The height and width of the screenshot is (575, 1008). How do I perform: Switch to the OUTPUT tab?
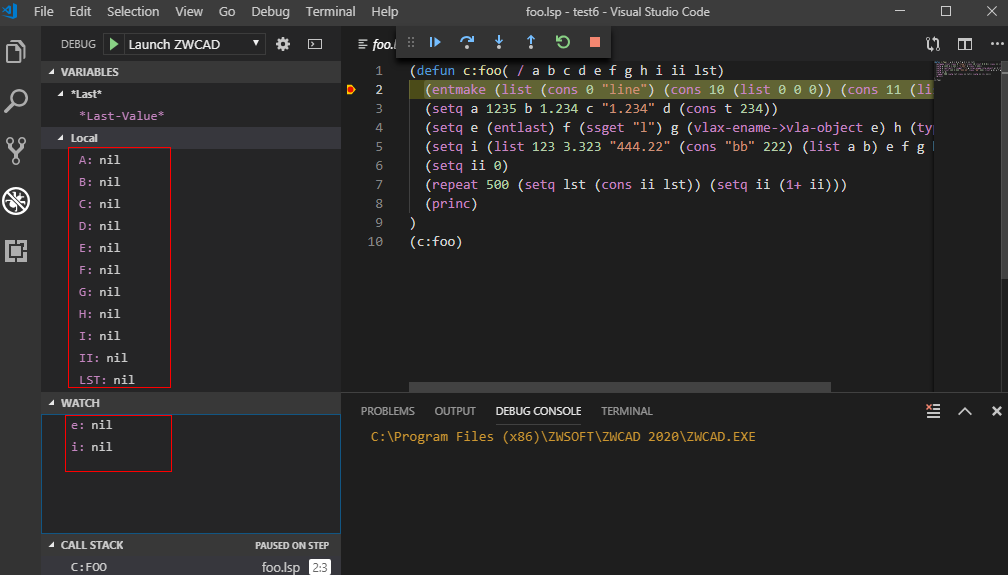click(x=455, y=411)
